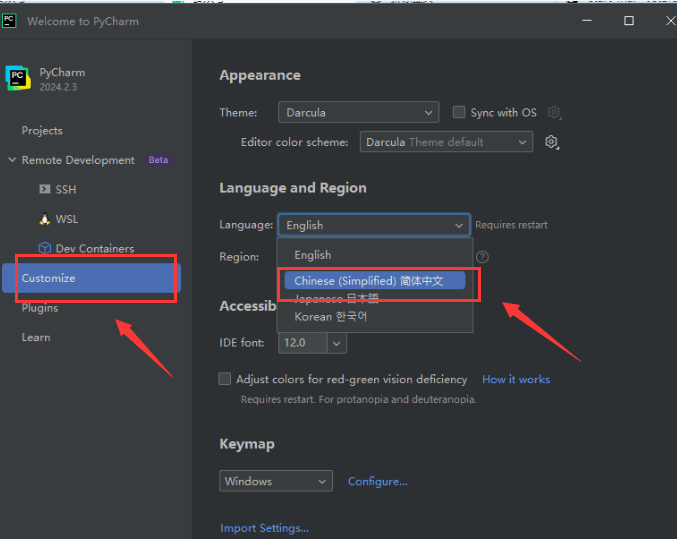Open the Plugins section
This screenshot has width=677, height=539.
(40, 308)
